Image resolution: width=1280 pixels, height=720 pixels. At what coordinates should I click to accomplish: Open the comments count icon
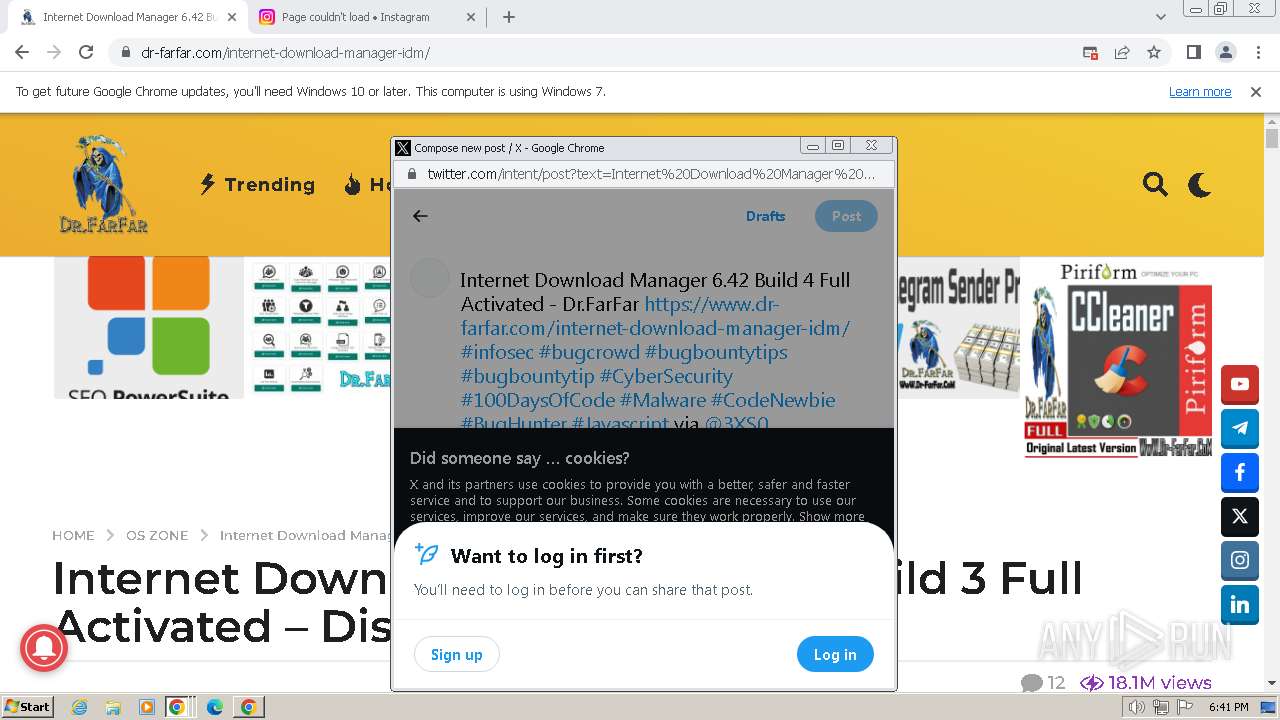click(x=1032, y=683)
